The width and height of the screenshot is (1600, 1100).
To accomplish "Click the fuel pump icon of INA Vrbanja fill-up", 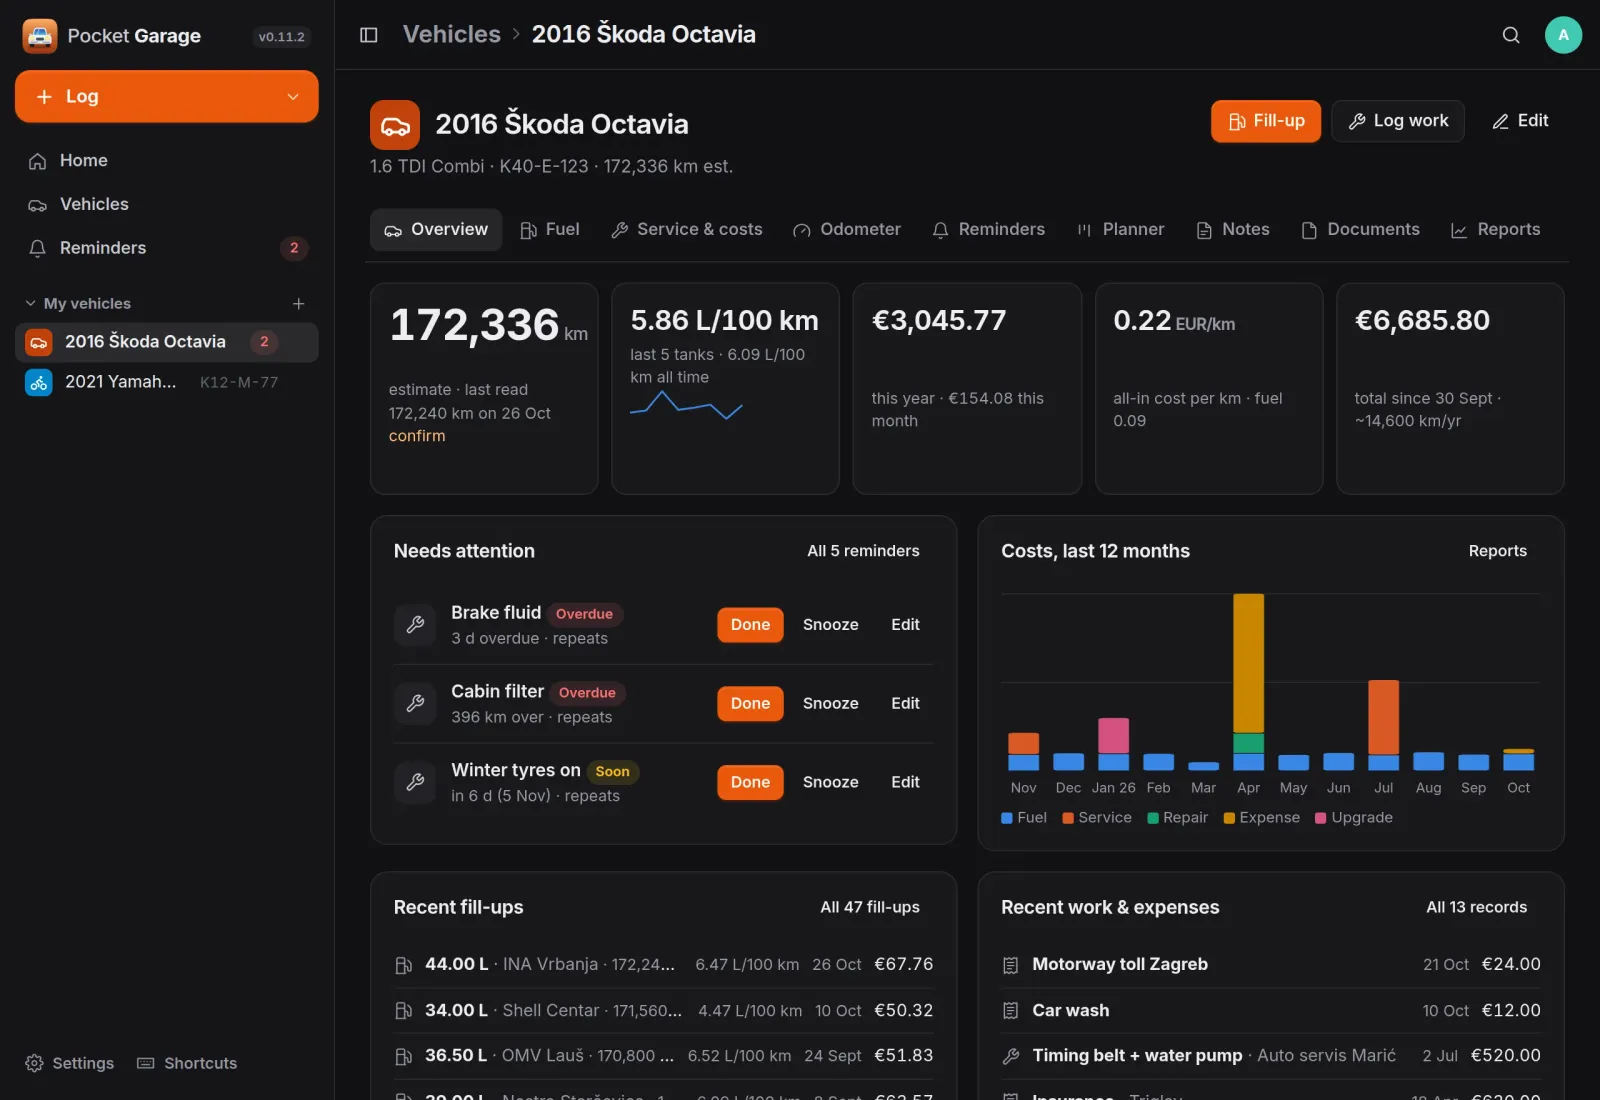I will (403, 965).
